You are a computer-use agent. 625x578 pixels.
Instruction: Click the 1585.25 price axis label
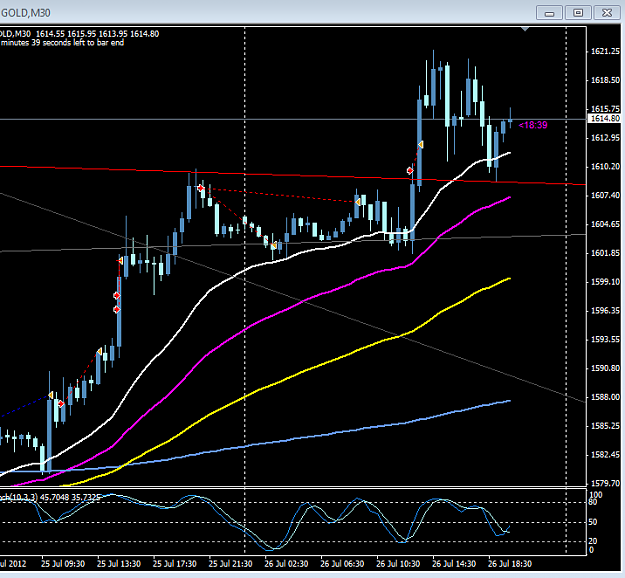point(605,426)
